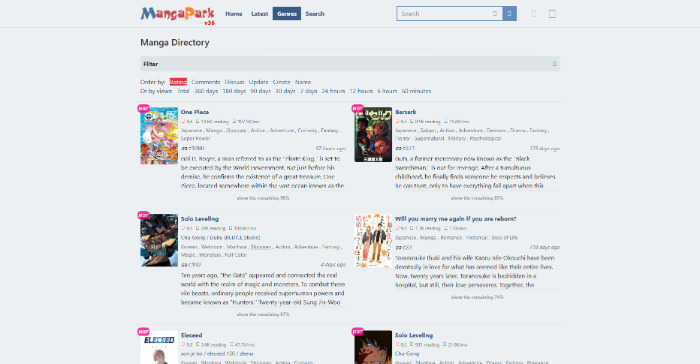Screen dimensions: 700x364
Task: Open second Solo Leveling title by Chu-Gong
Action: coord(414,335)
